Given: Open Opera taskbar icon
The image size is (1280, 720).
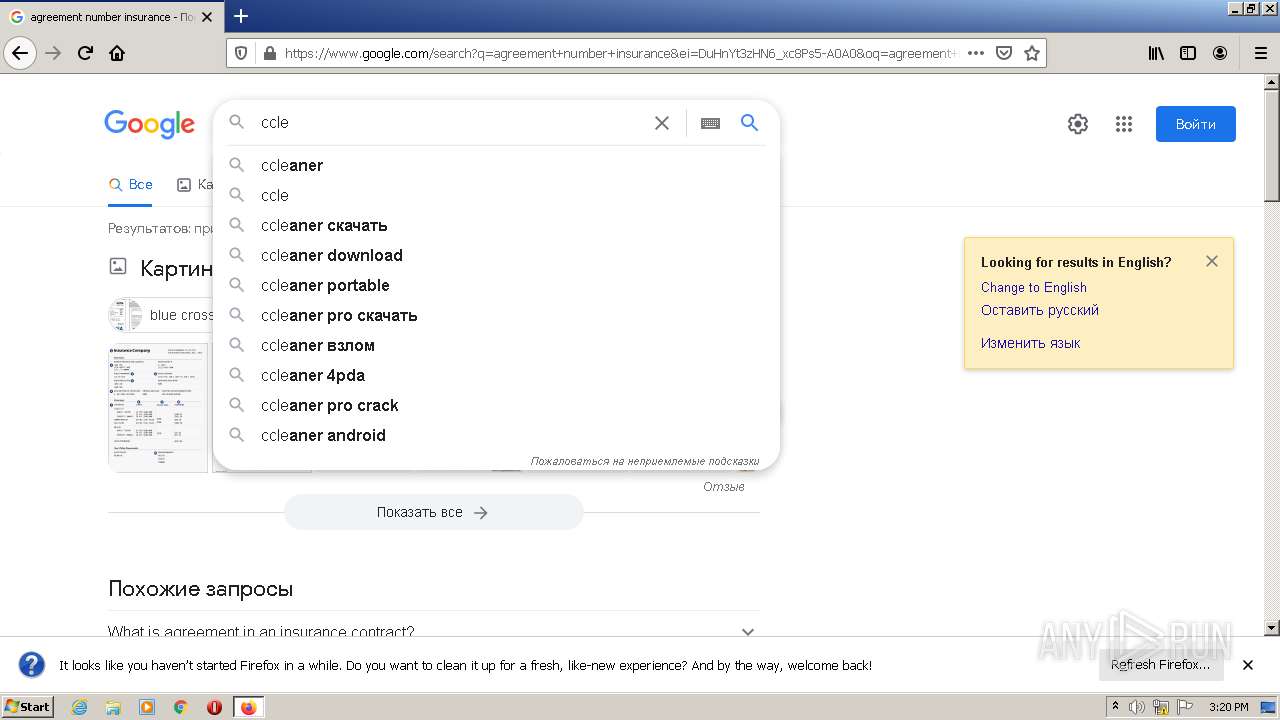Looking at the screenshot, I should pos(214,707).
